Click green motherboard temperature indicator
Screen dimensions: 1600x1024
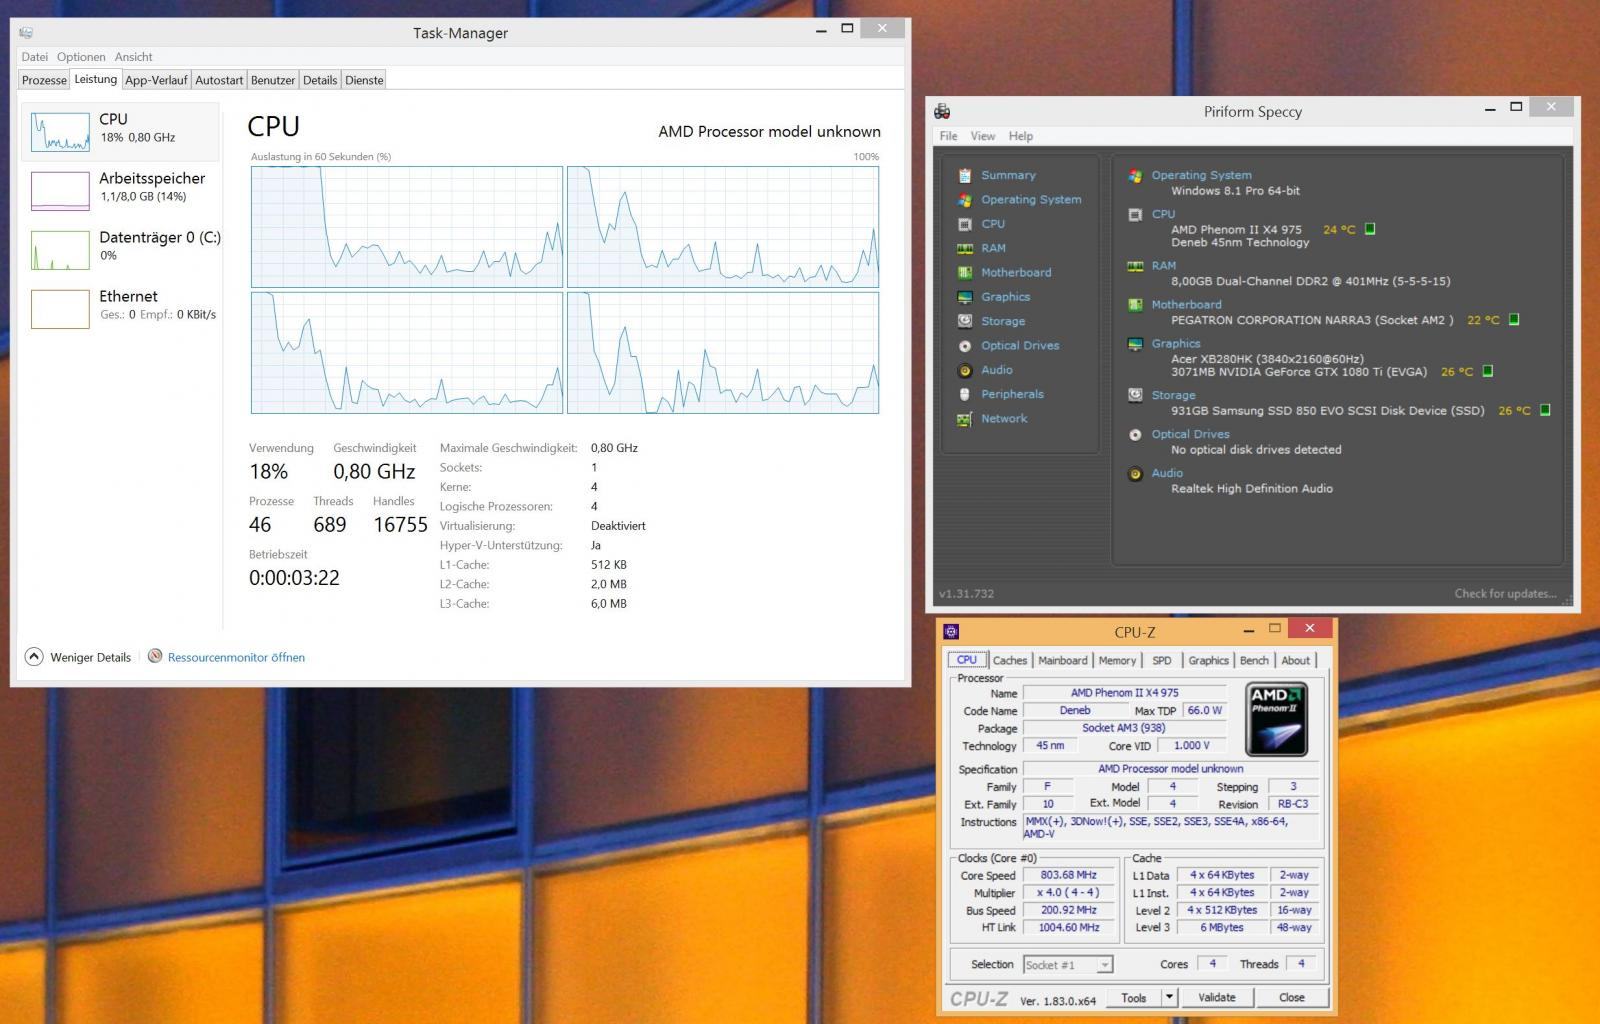click(1514, 320)
